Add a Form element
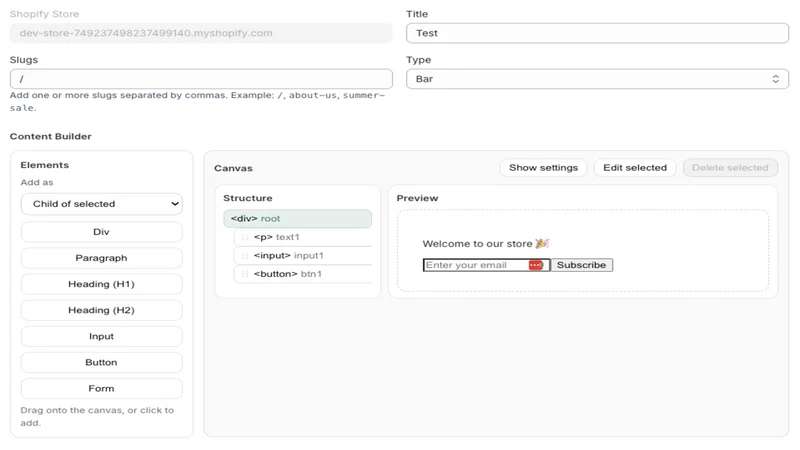The height and width of the screenshot is (450, 800). pyautogui.click(x=102, y=389)
